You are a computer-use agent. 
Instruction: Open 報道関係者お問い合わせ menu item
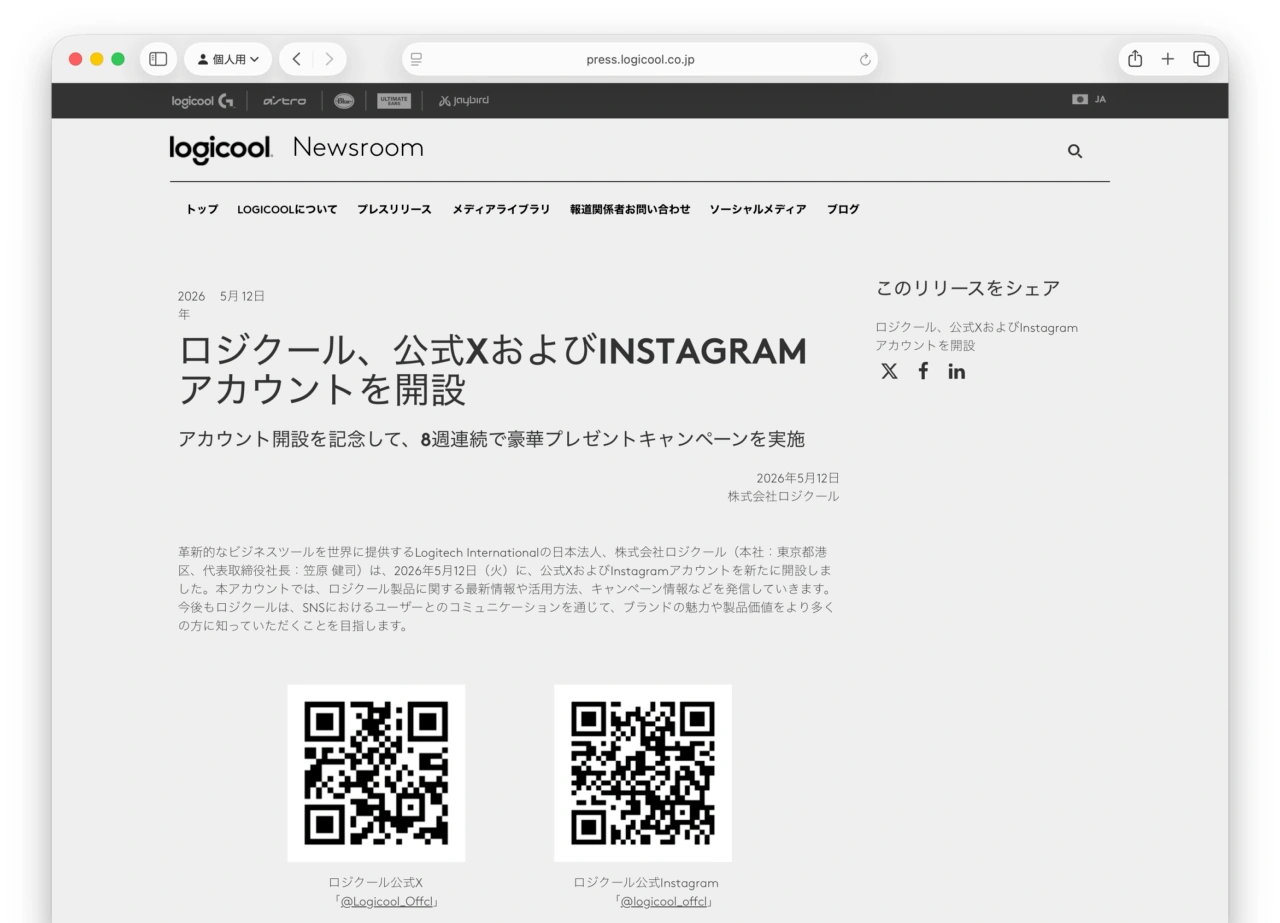point(630,209)
